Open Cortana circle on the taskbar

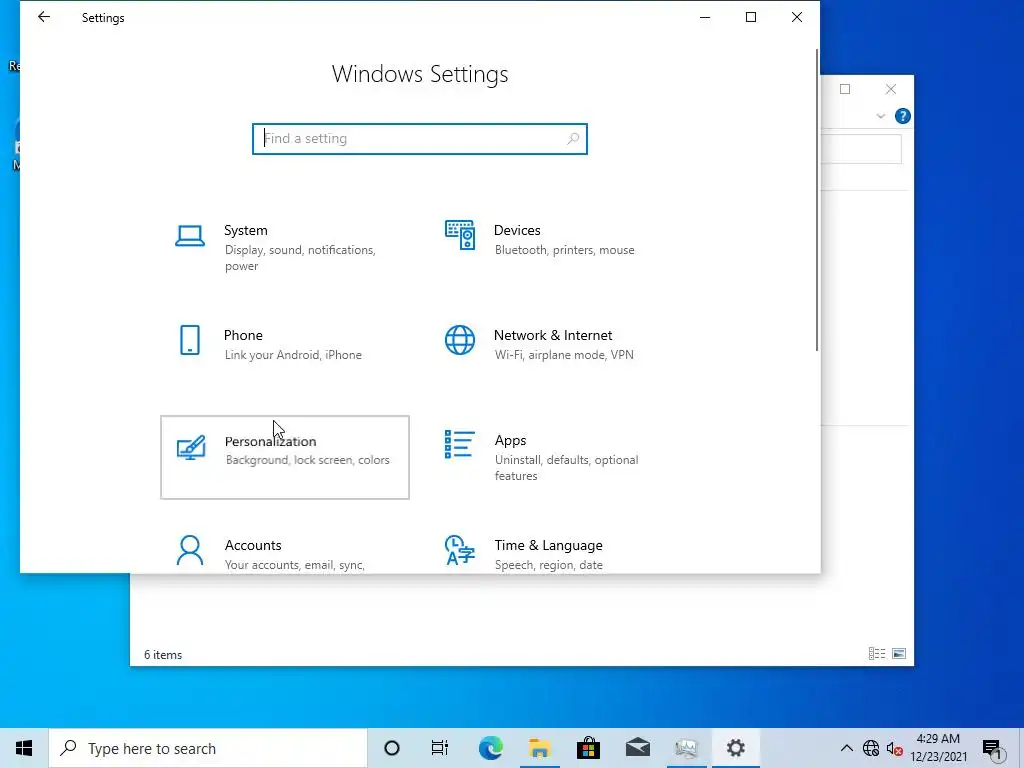[x=392, y=748]
